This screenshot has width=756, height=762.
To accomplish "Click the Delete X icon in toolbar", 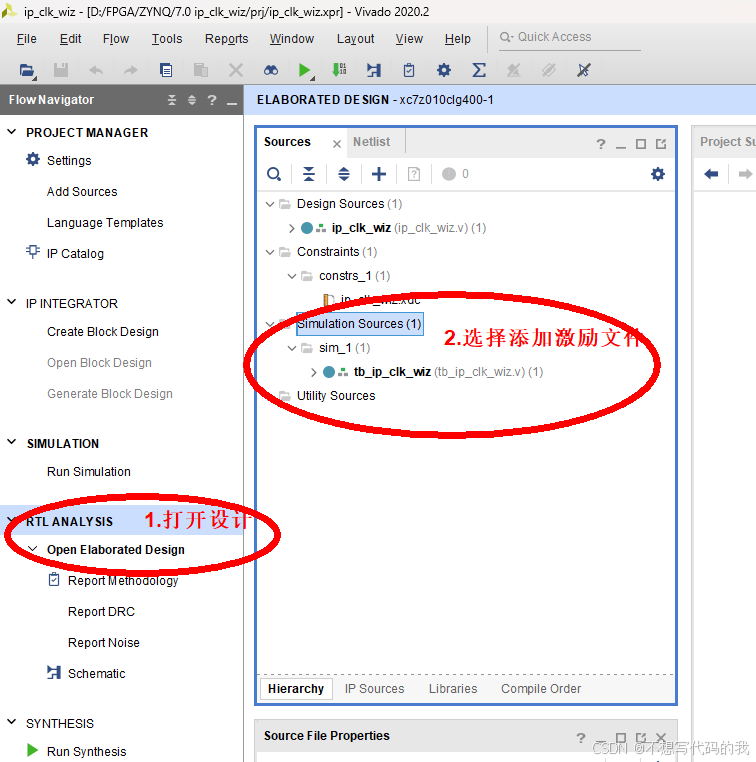I will point(236,70).
